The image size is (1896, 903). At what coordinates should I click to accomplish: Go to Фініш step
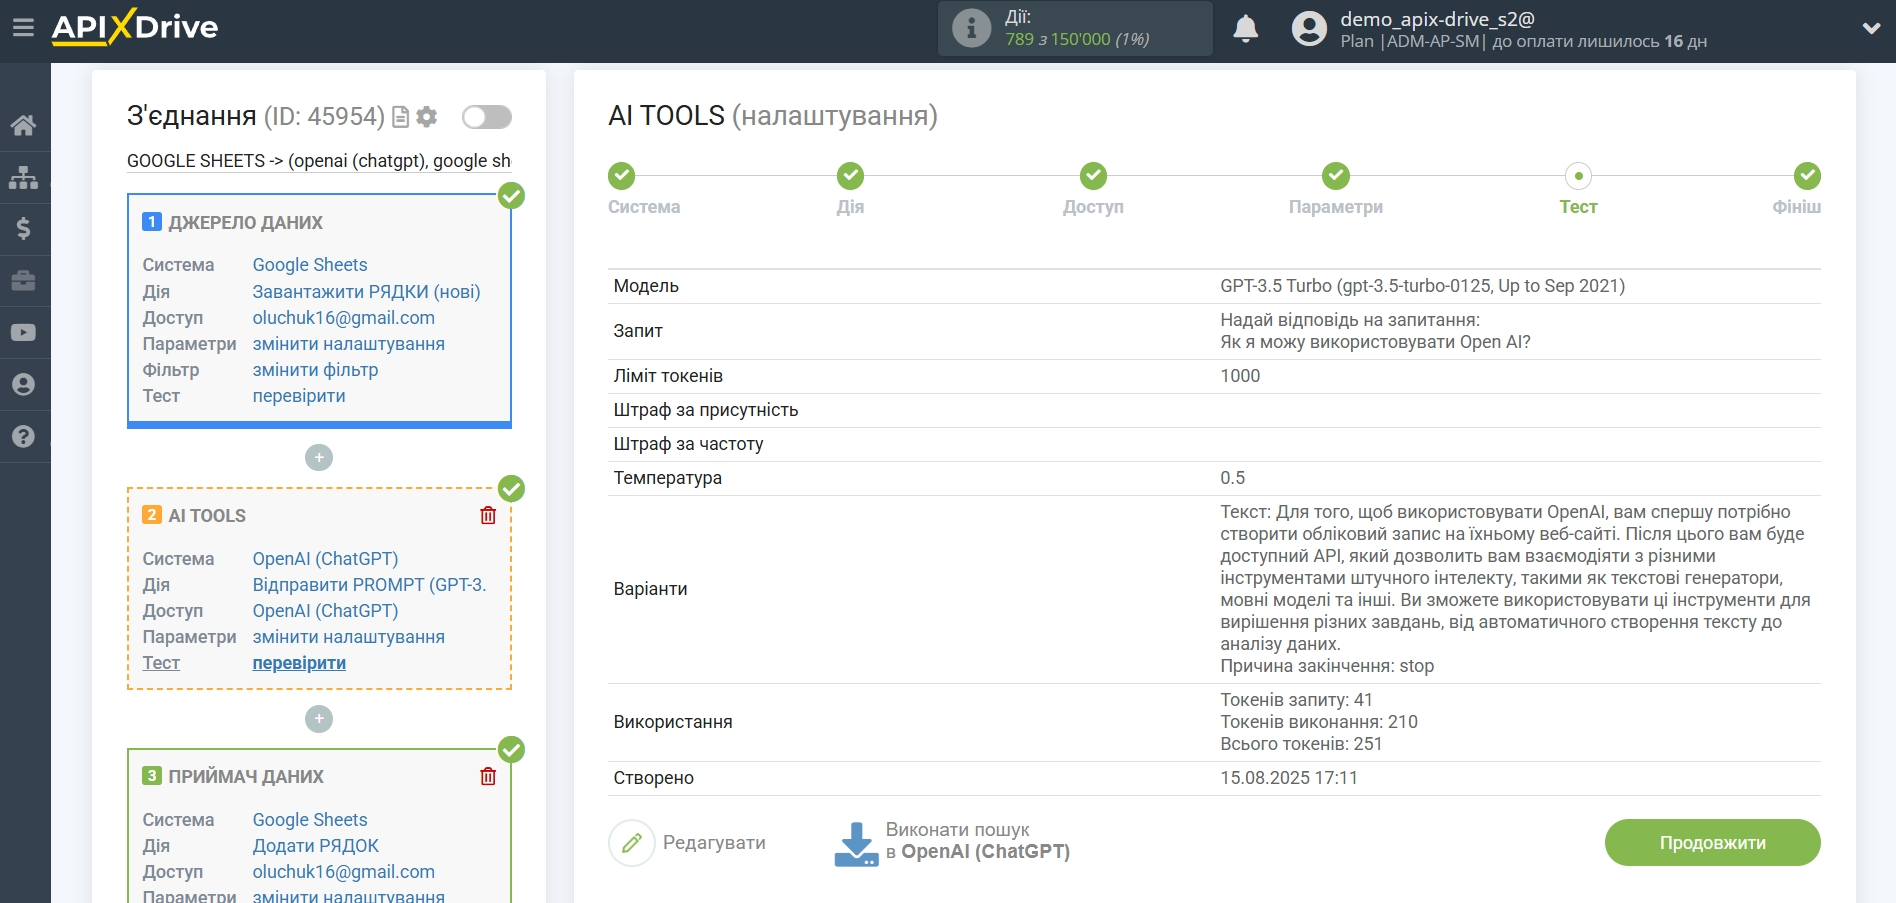[1797, 190]
